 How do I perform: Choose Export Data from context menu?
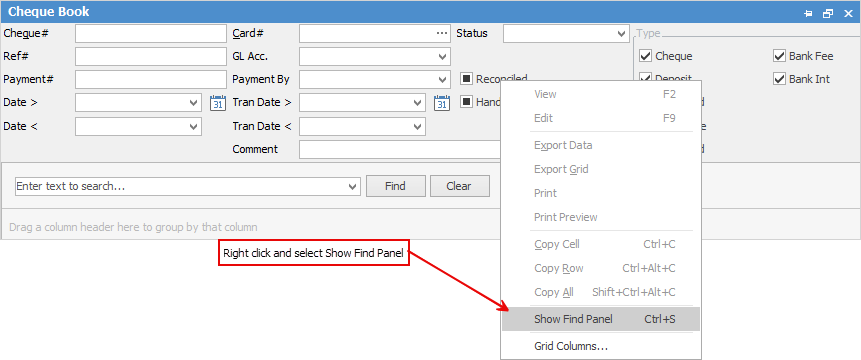[x=601, y=145]
